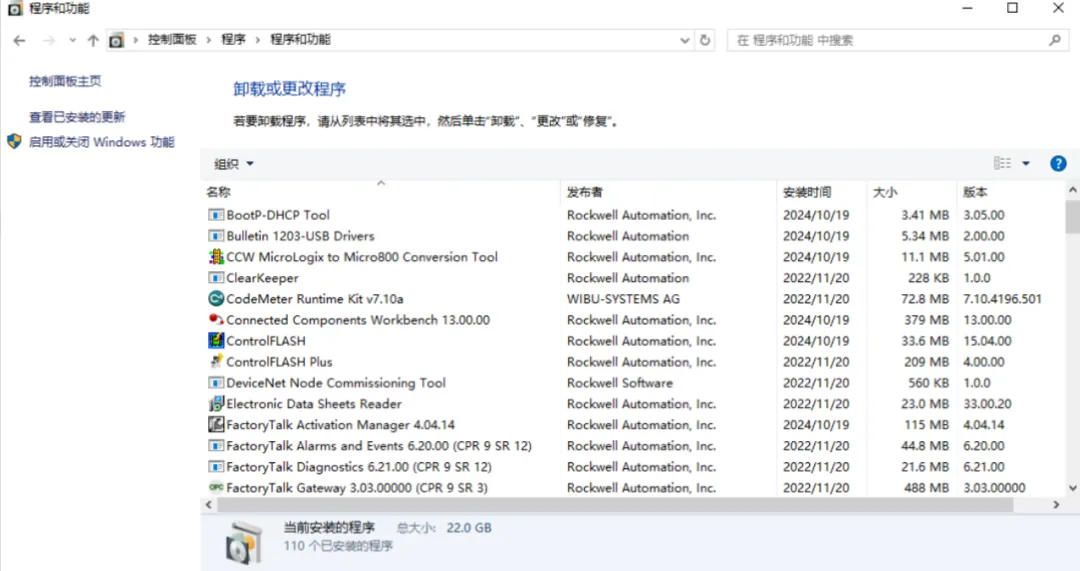Select the row Connected Components Workbench 13.00.00

click(x=634, y=320)
